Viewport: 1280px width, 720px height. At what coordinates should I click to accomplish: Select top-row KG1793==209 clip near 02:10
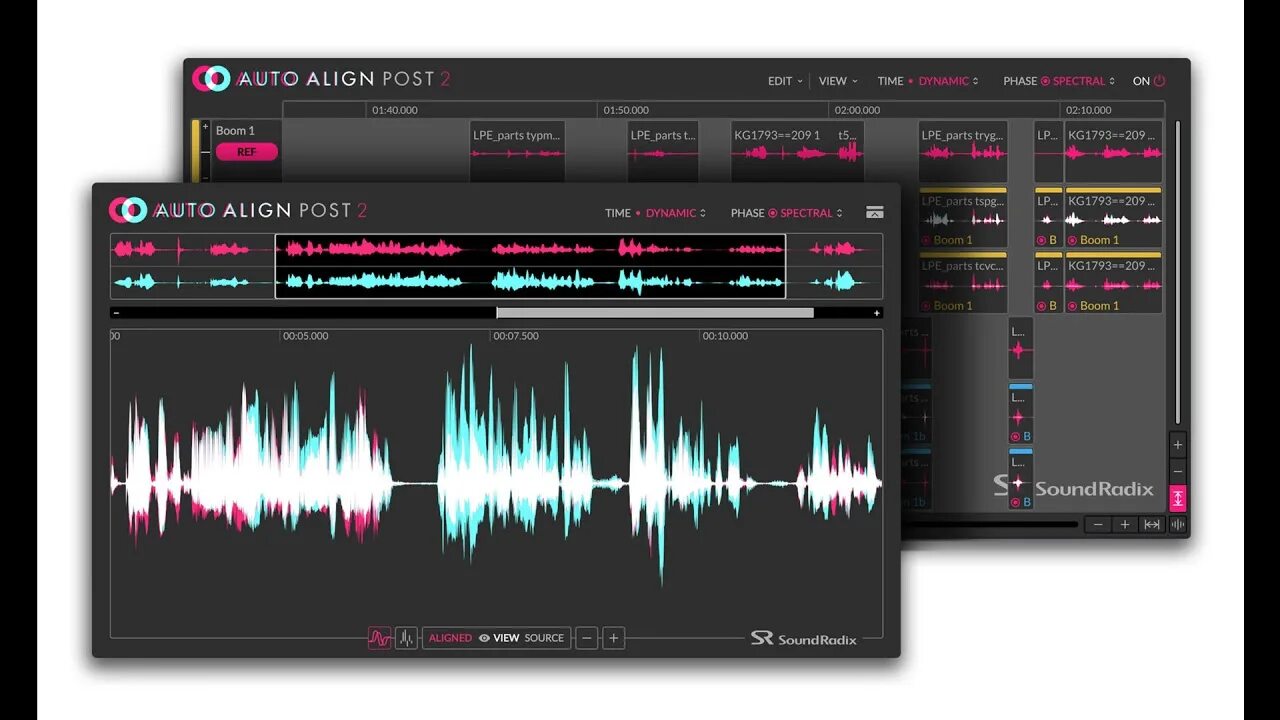(x=1113, y=151)
